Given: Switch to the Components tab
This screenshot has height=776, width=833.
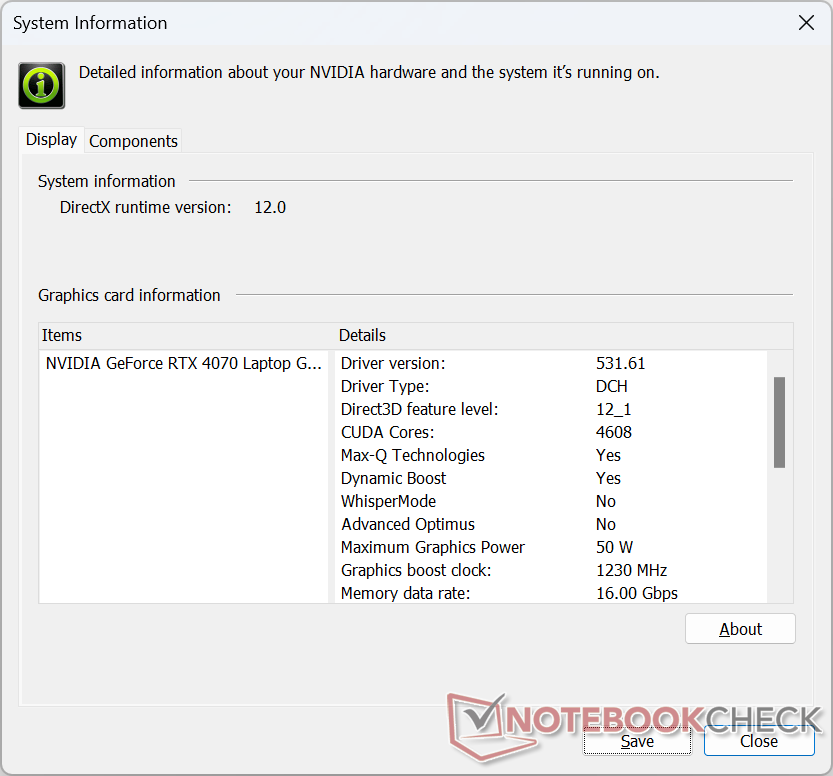Looking at the screenshot, I should (133, 141).
